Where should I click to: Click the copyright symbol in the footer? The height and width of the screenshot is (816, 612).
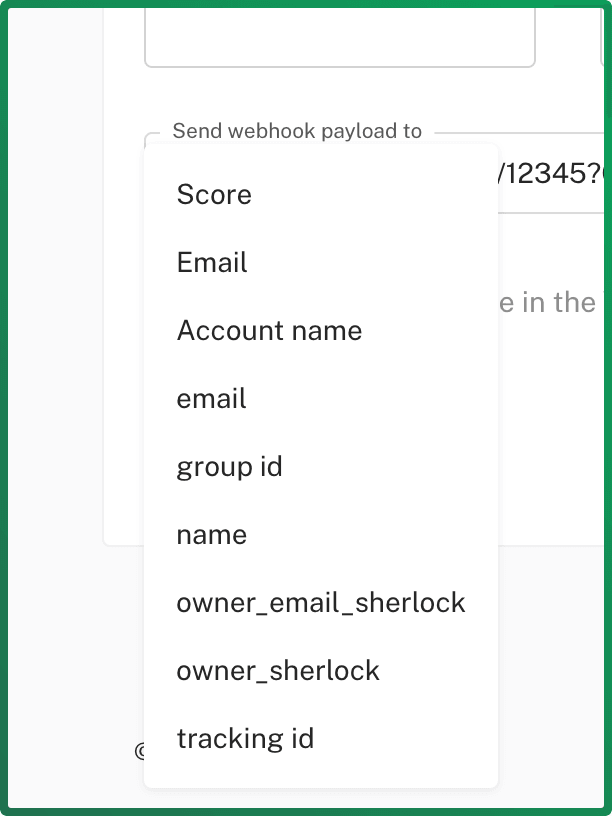click(x=139, y=751)
